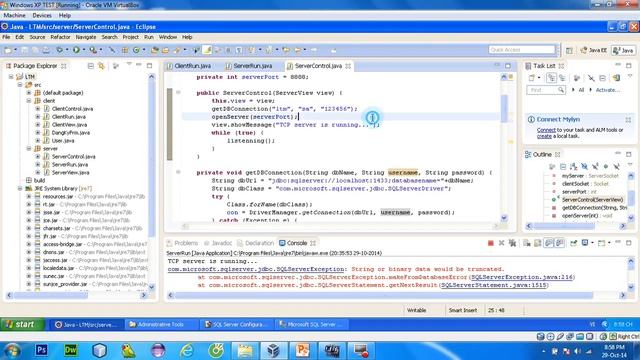Click the Open Perspective icon

[569, 50]
